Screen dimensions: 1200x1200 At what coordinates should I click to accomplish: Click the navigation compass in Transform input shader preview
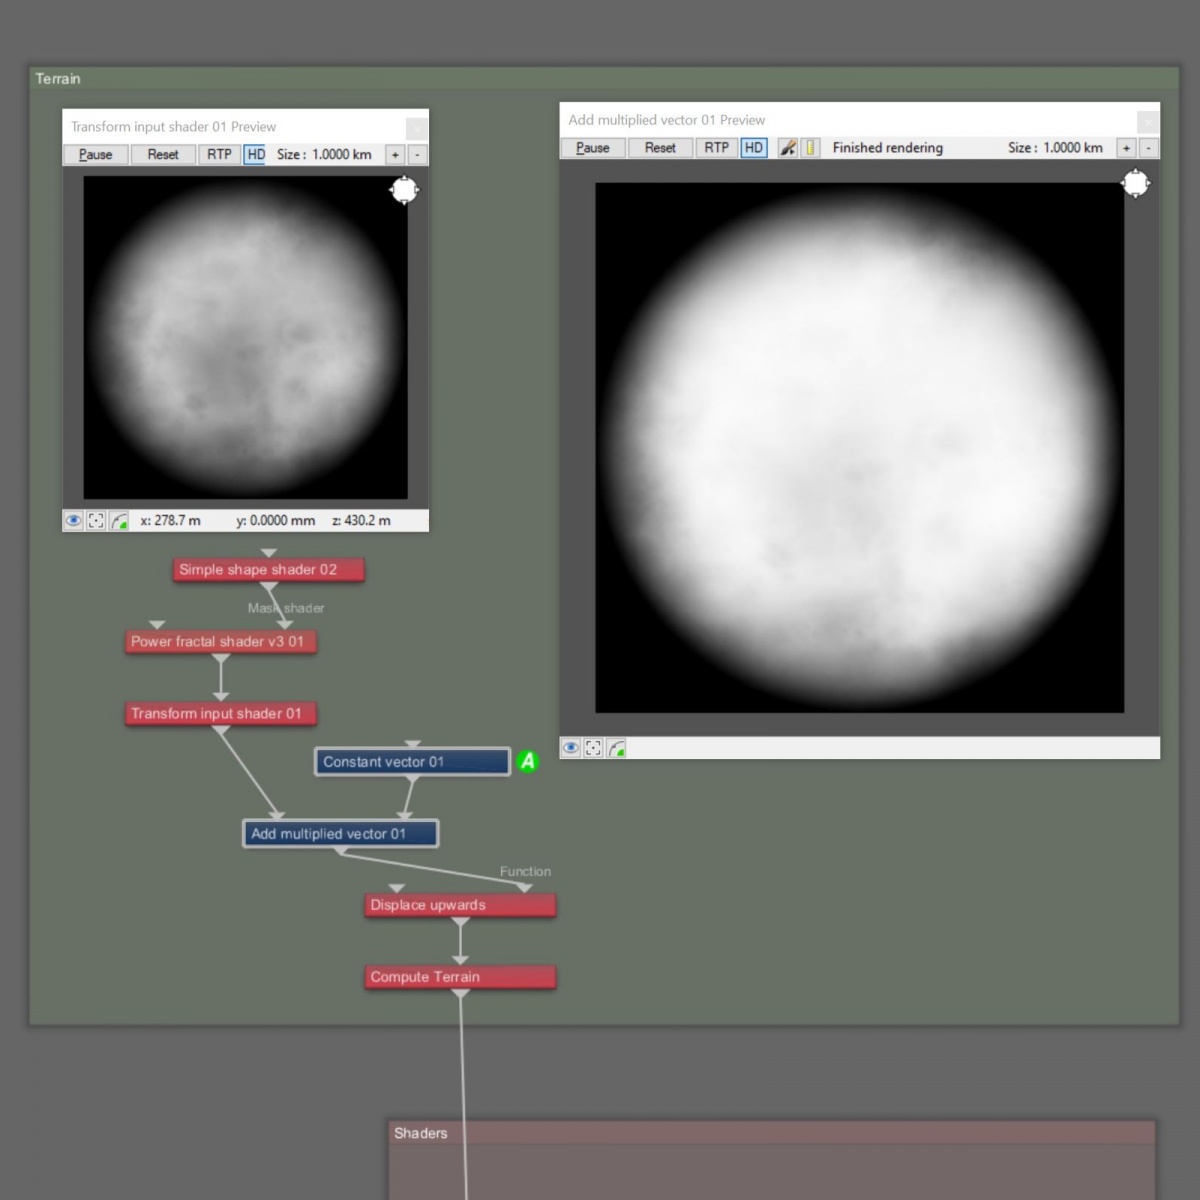[x=404, y=190]
